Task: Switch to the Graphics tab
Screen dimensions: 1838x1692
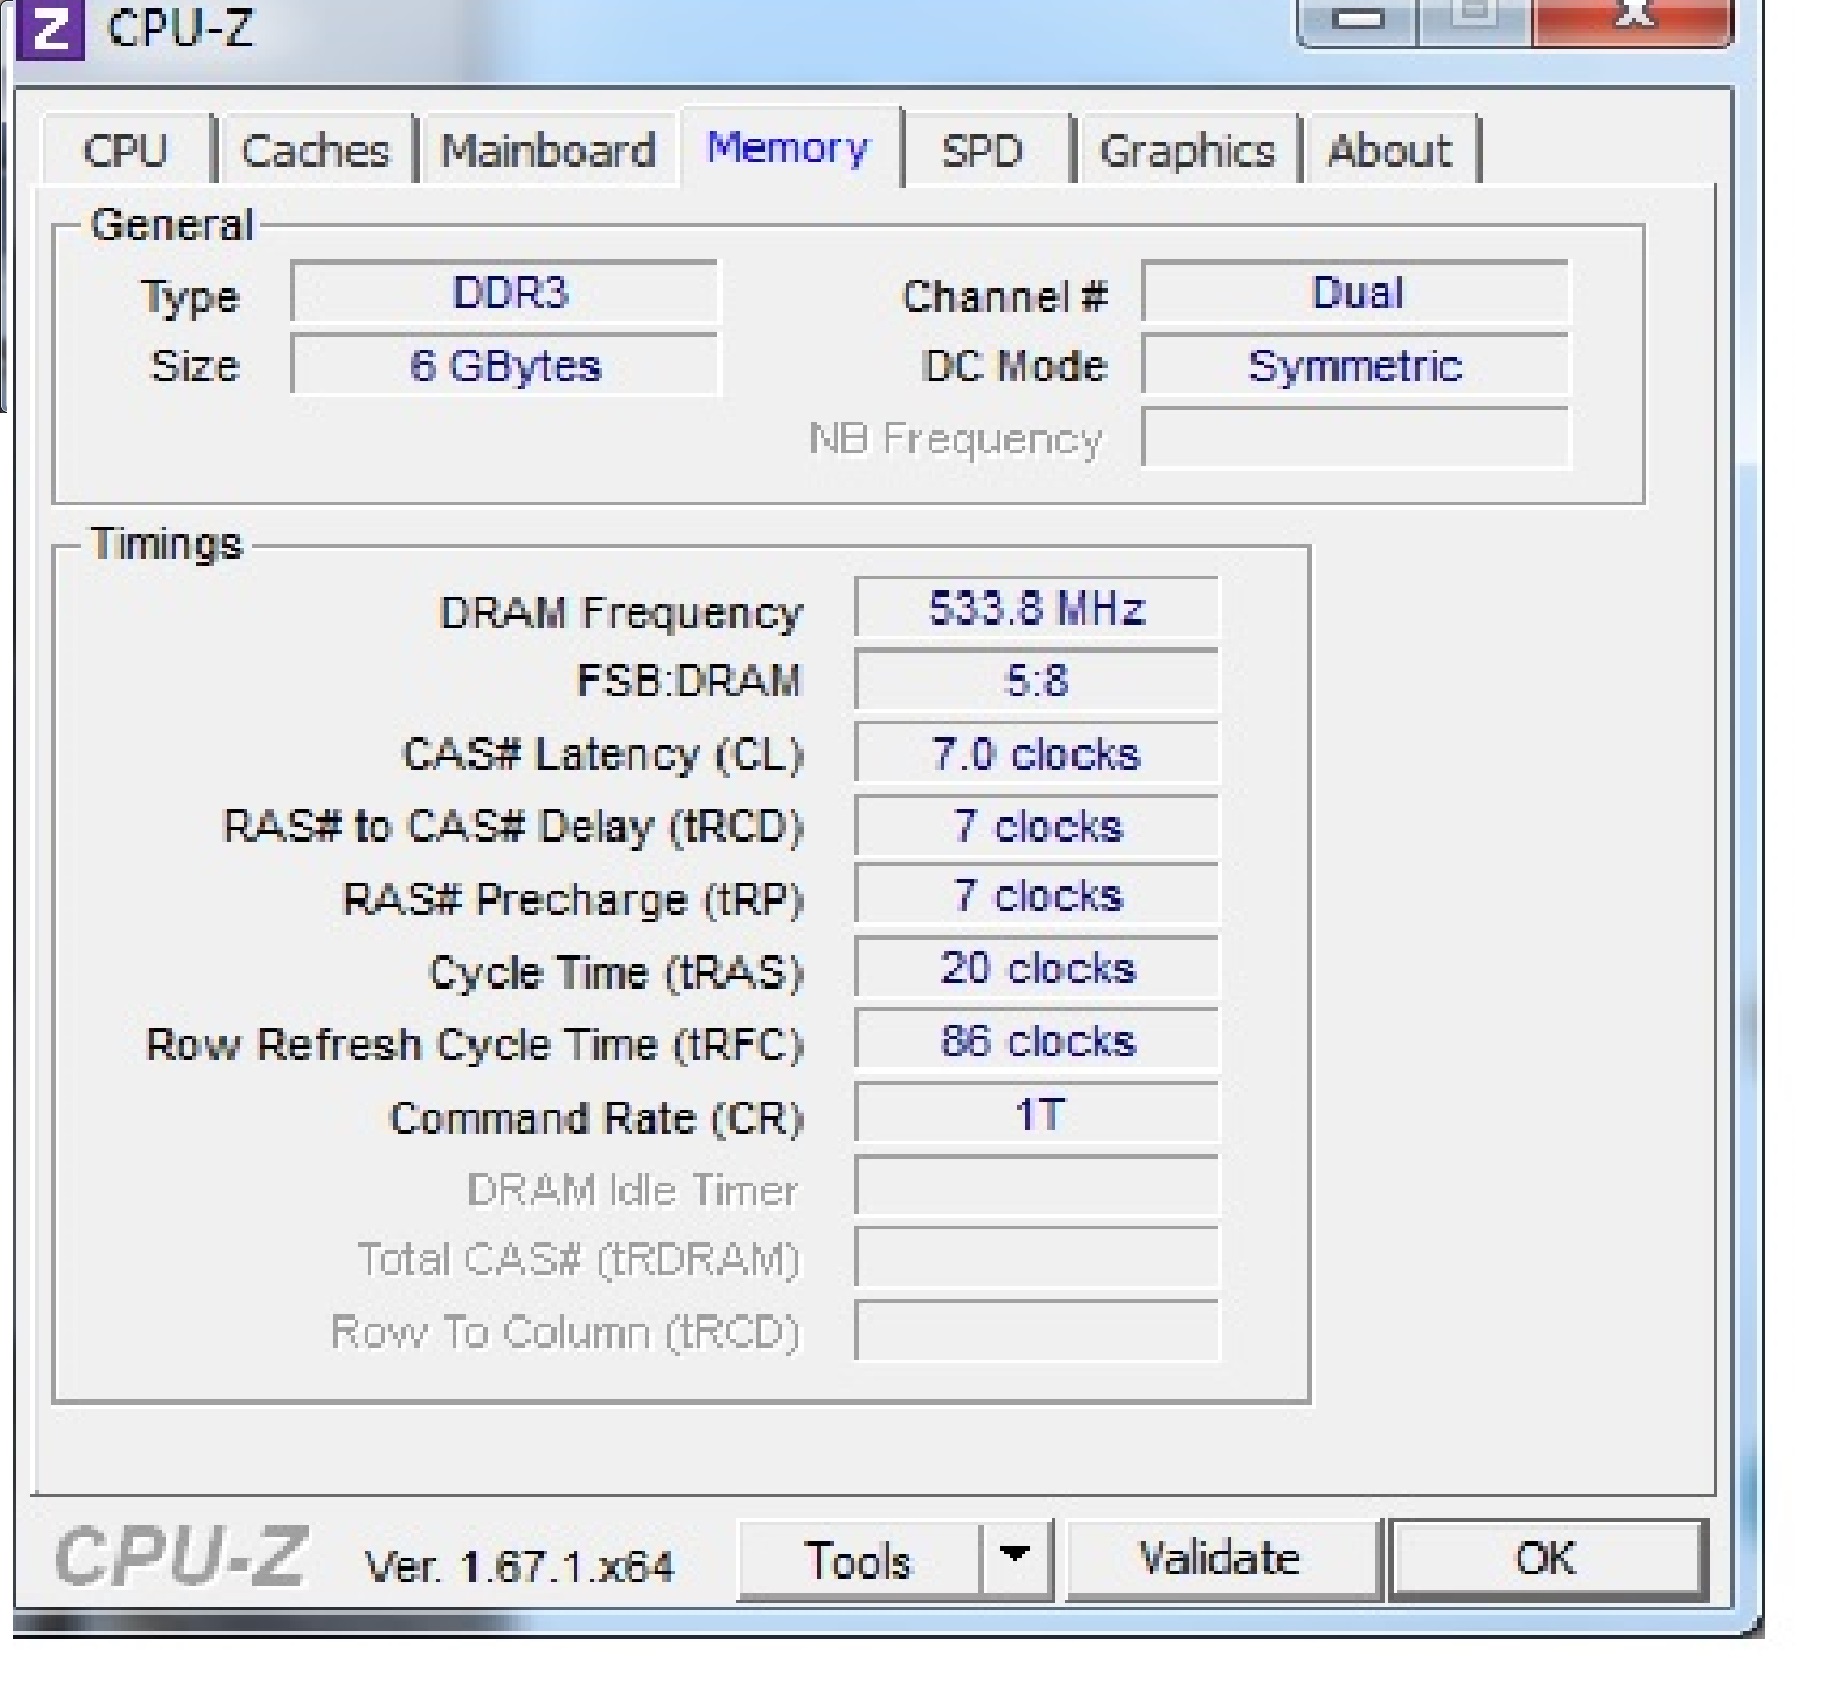Action: pos(1188,151)
